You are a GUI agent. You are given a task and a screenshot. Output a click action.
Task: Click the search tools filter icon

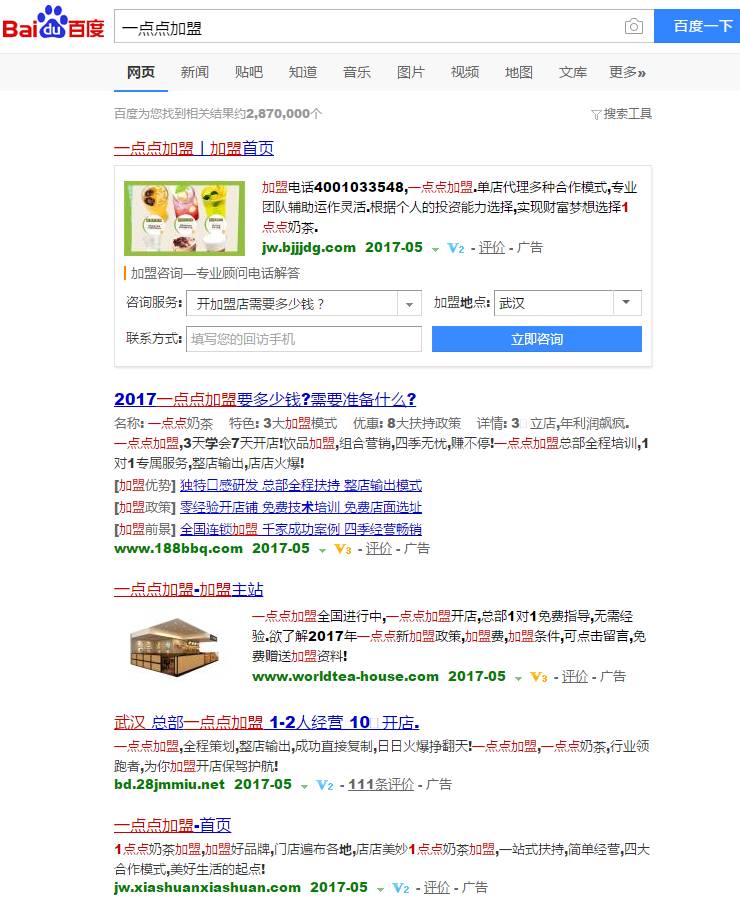coord(596,114)
